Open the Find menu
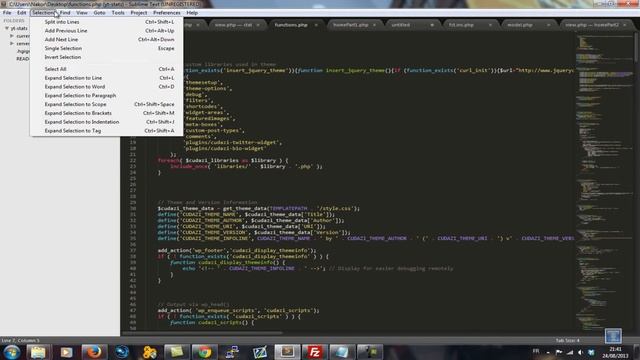 [x=65, y=13]
